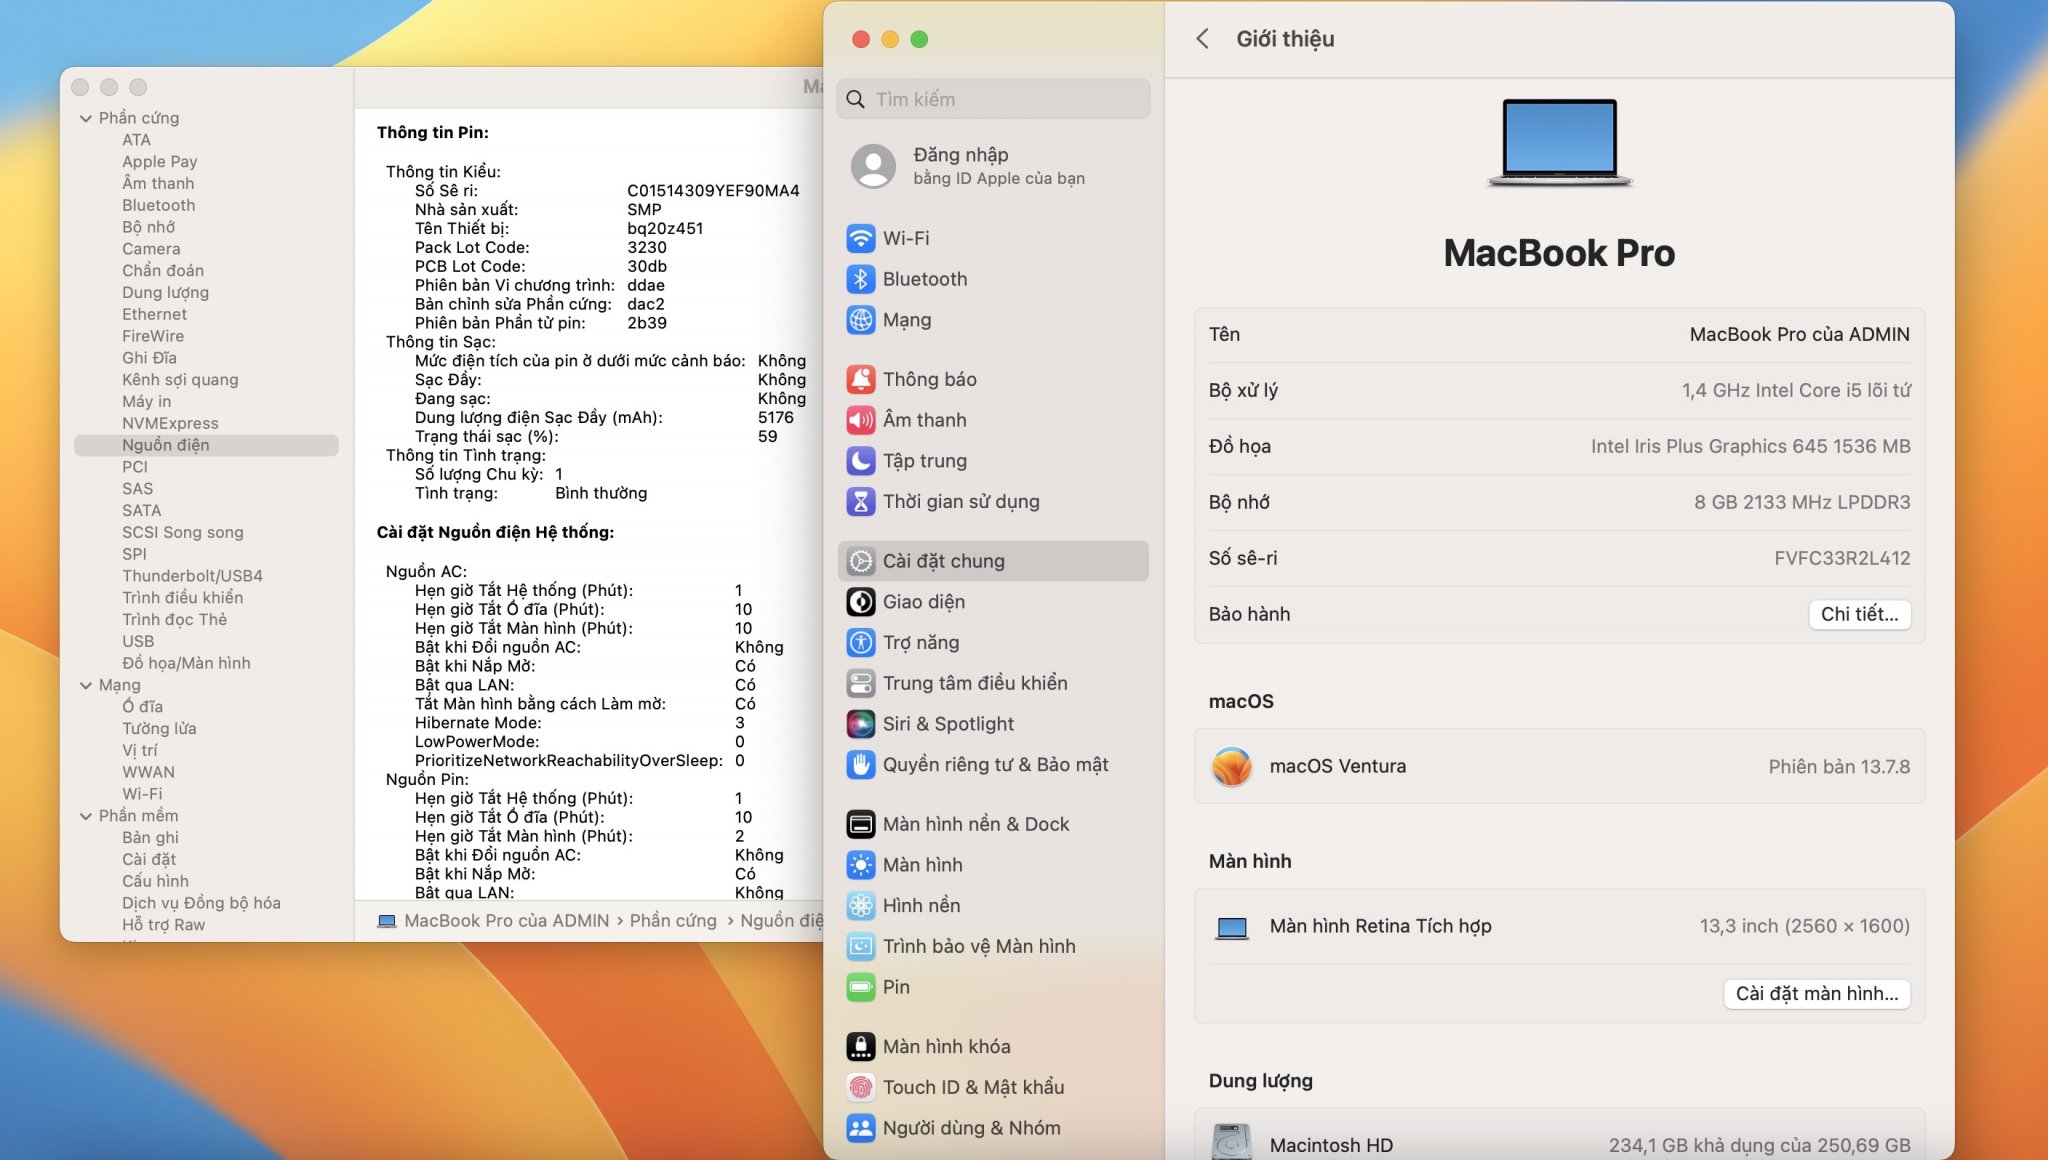Click the Tìm kiếm search field
Viewport: 2048px width, 1160px height.
coord(1000,99)
